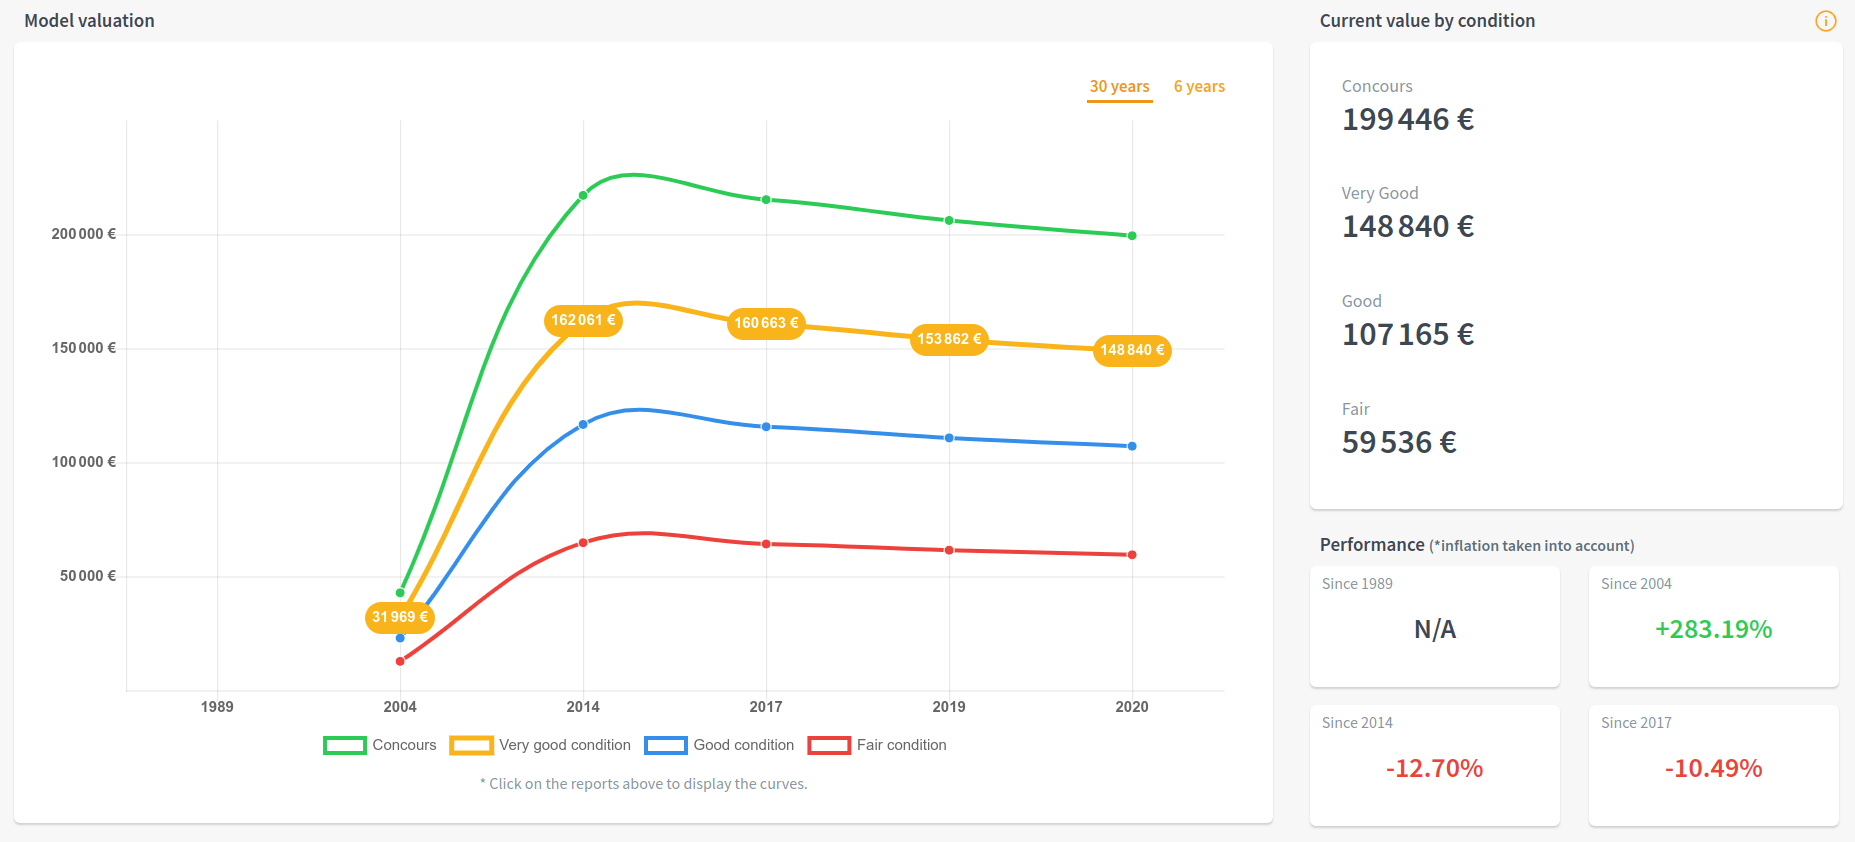The width and height of the screenshot is (1855, 842).
Task: Click the 2017 x-axis label
Action: click(x=766, y=707)
